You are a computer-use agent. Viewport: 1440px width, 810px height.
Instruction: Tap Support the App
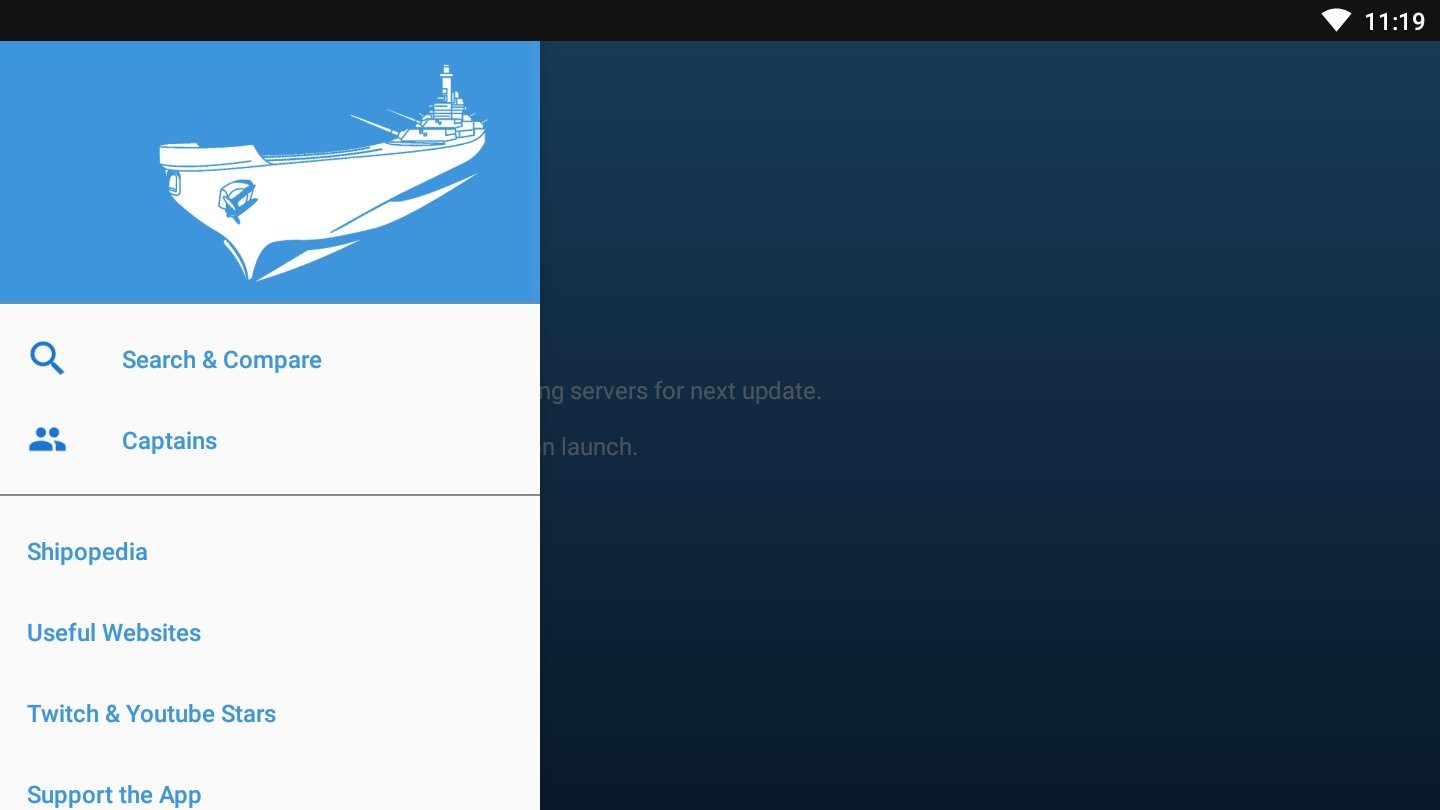[114, 794]
